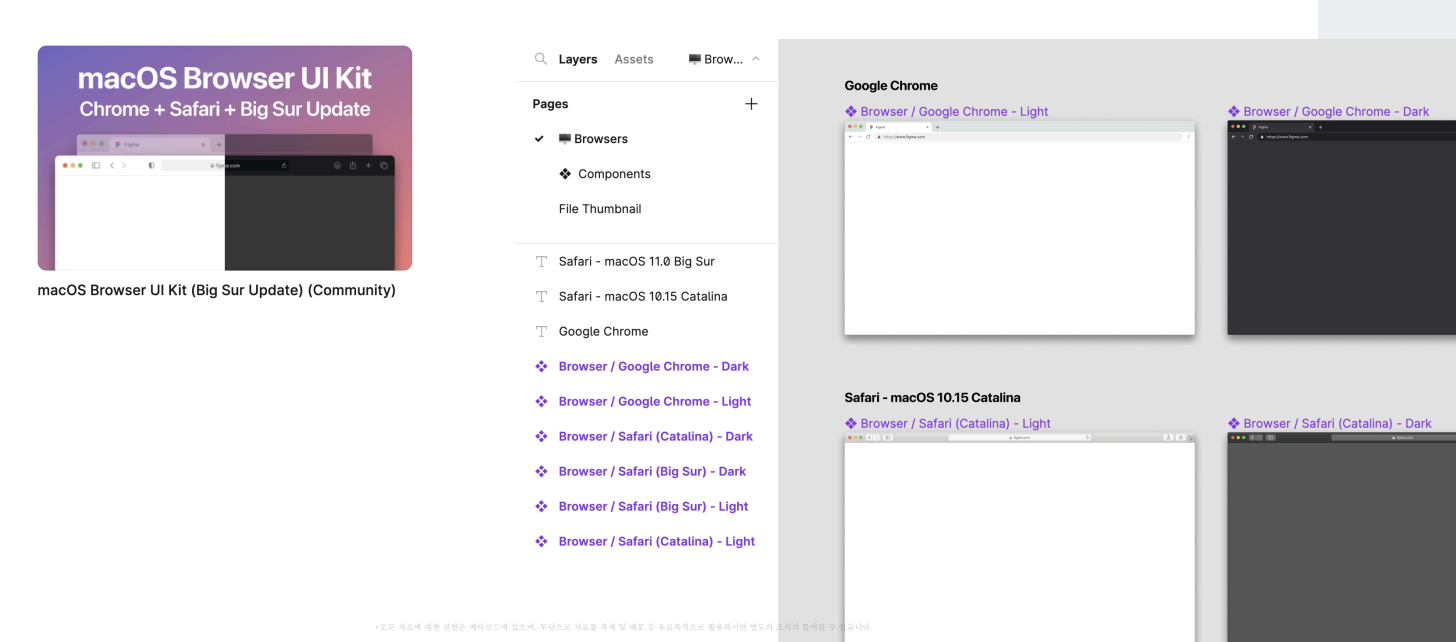Click component icon of Safari (Catalina) - Light layer
The image size is (1456, 642).
541,541
